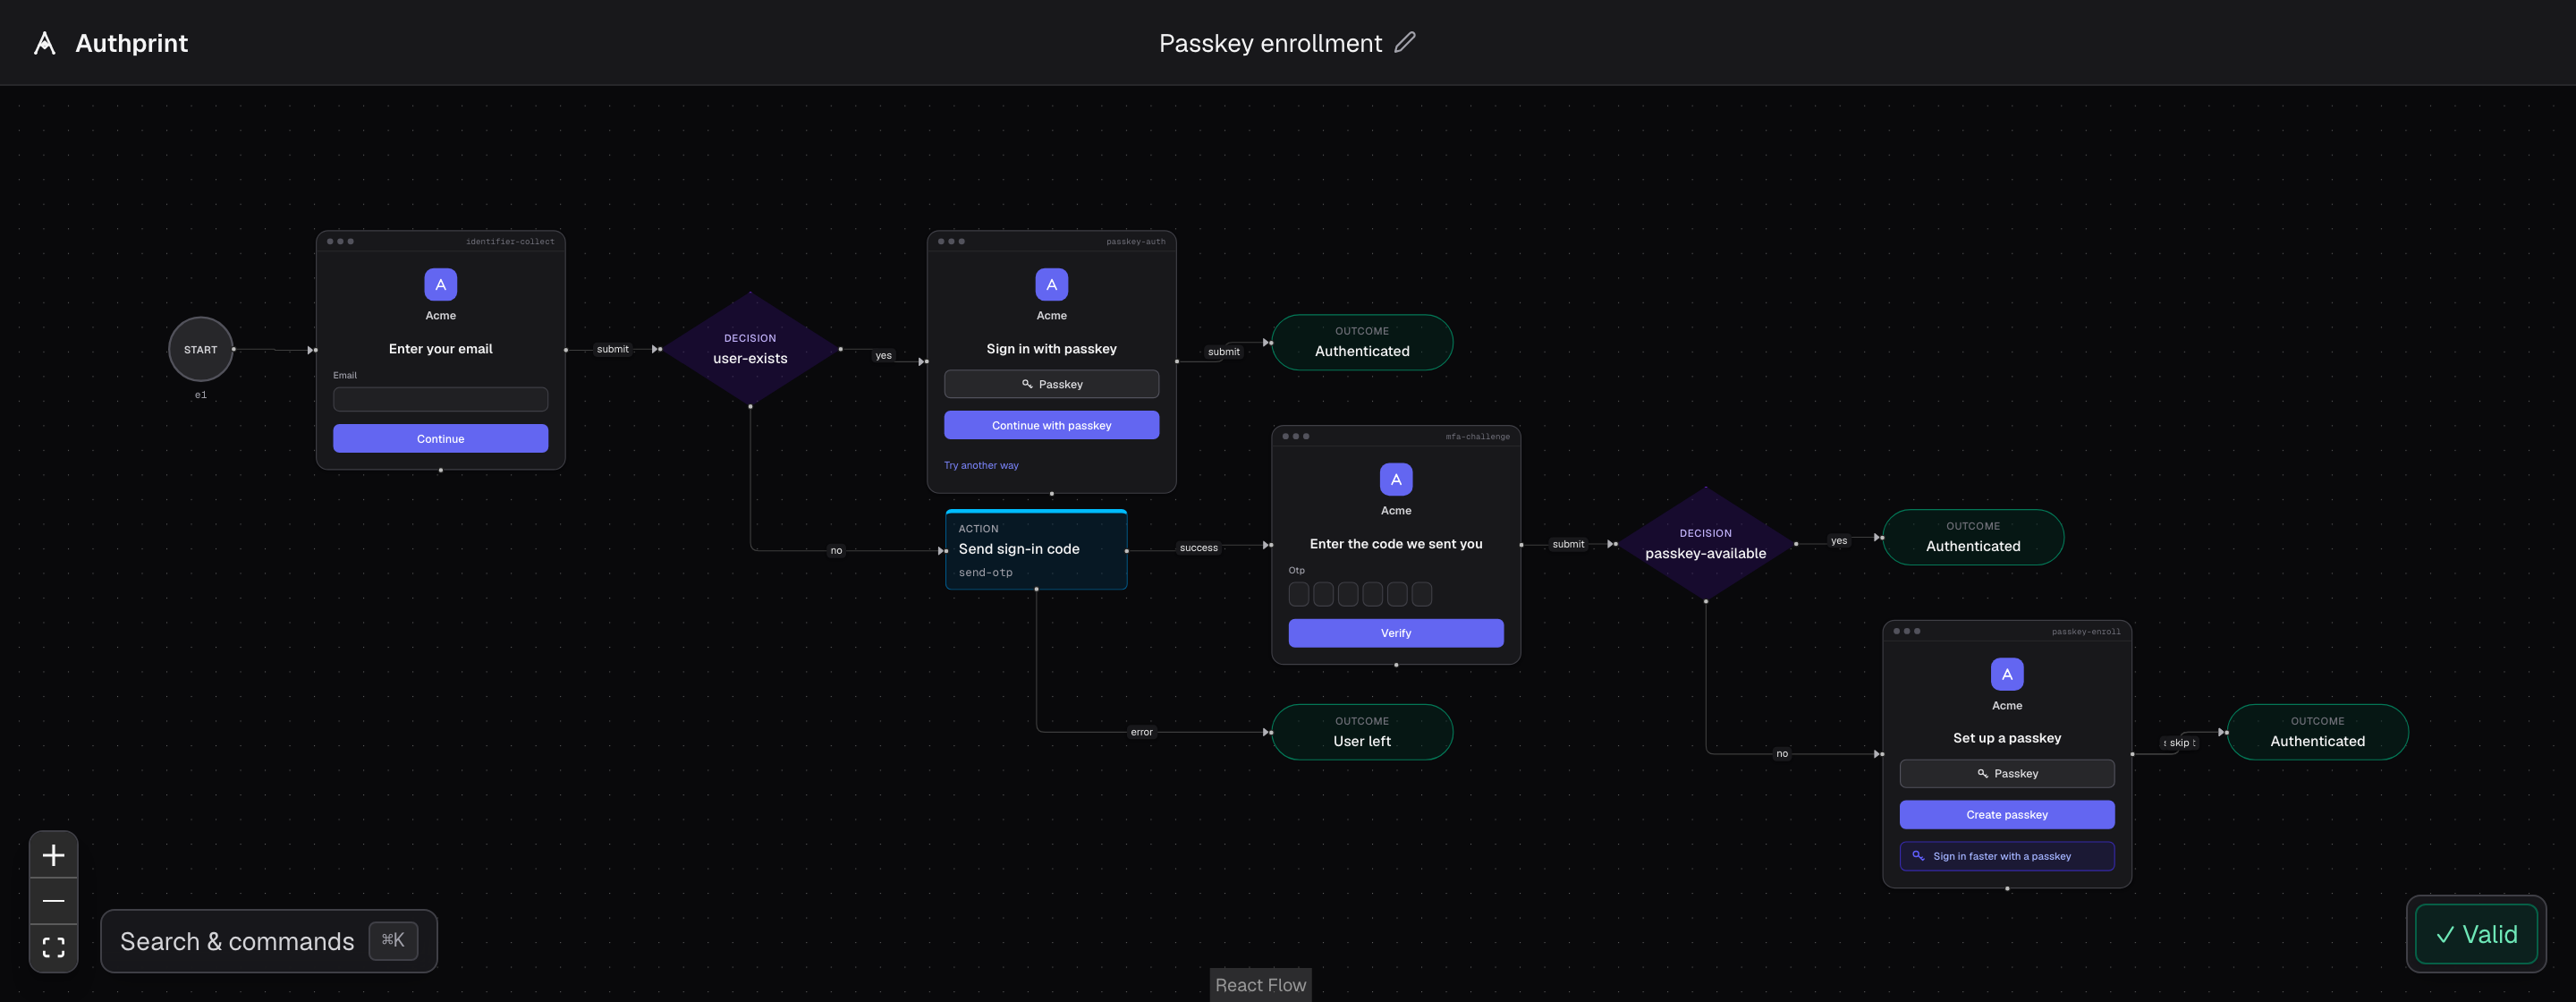This screenshot has height=1002, width=2576.
Task: Click the first Otp digit box
Action: pyautogui.click(x=1299, y=595)
